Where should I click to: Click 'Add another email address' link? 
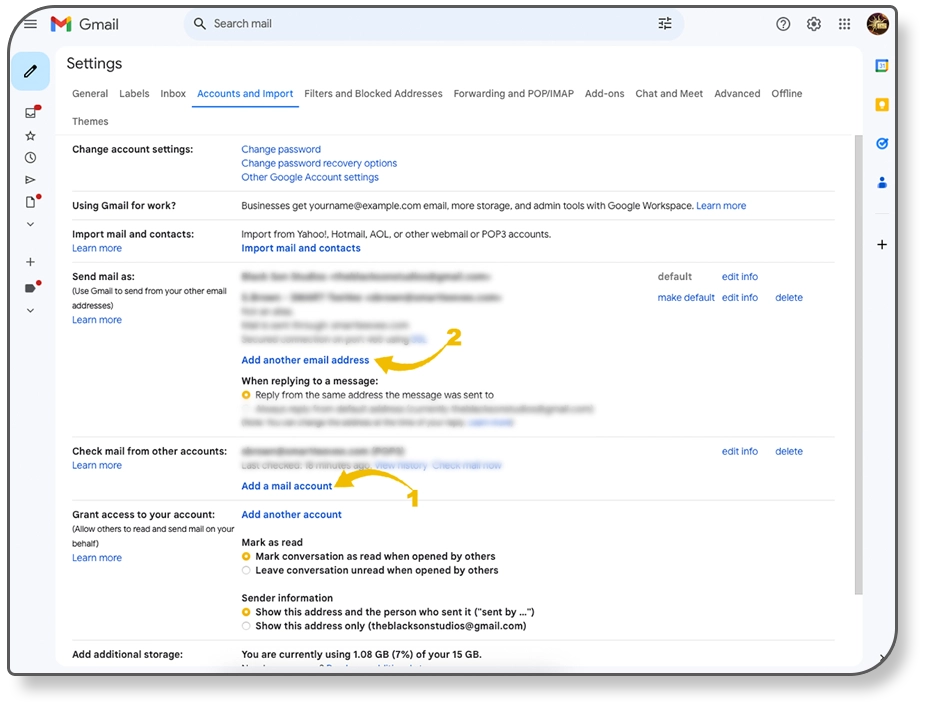tap(305, 360)
